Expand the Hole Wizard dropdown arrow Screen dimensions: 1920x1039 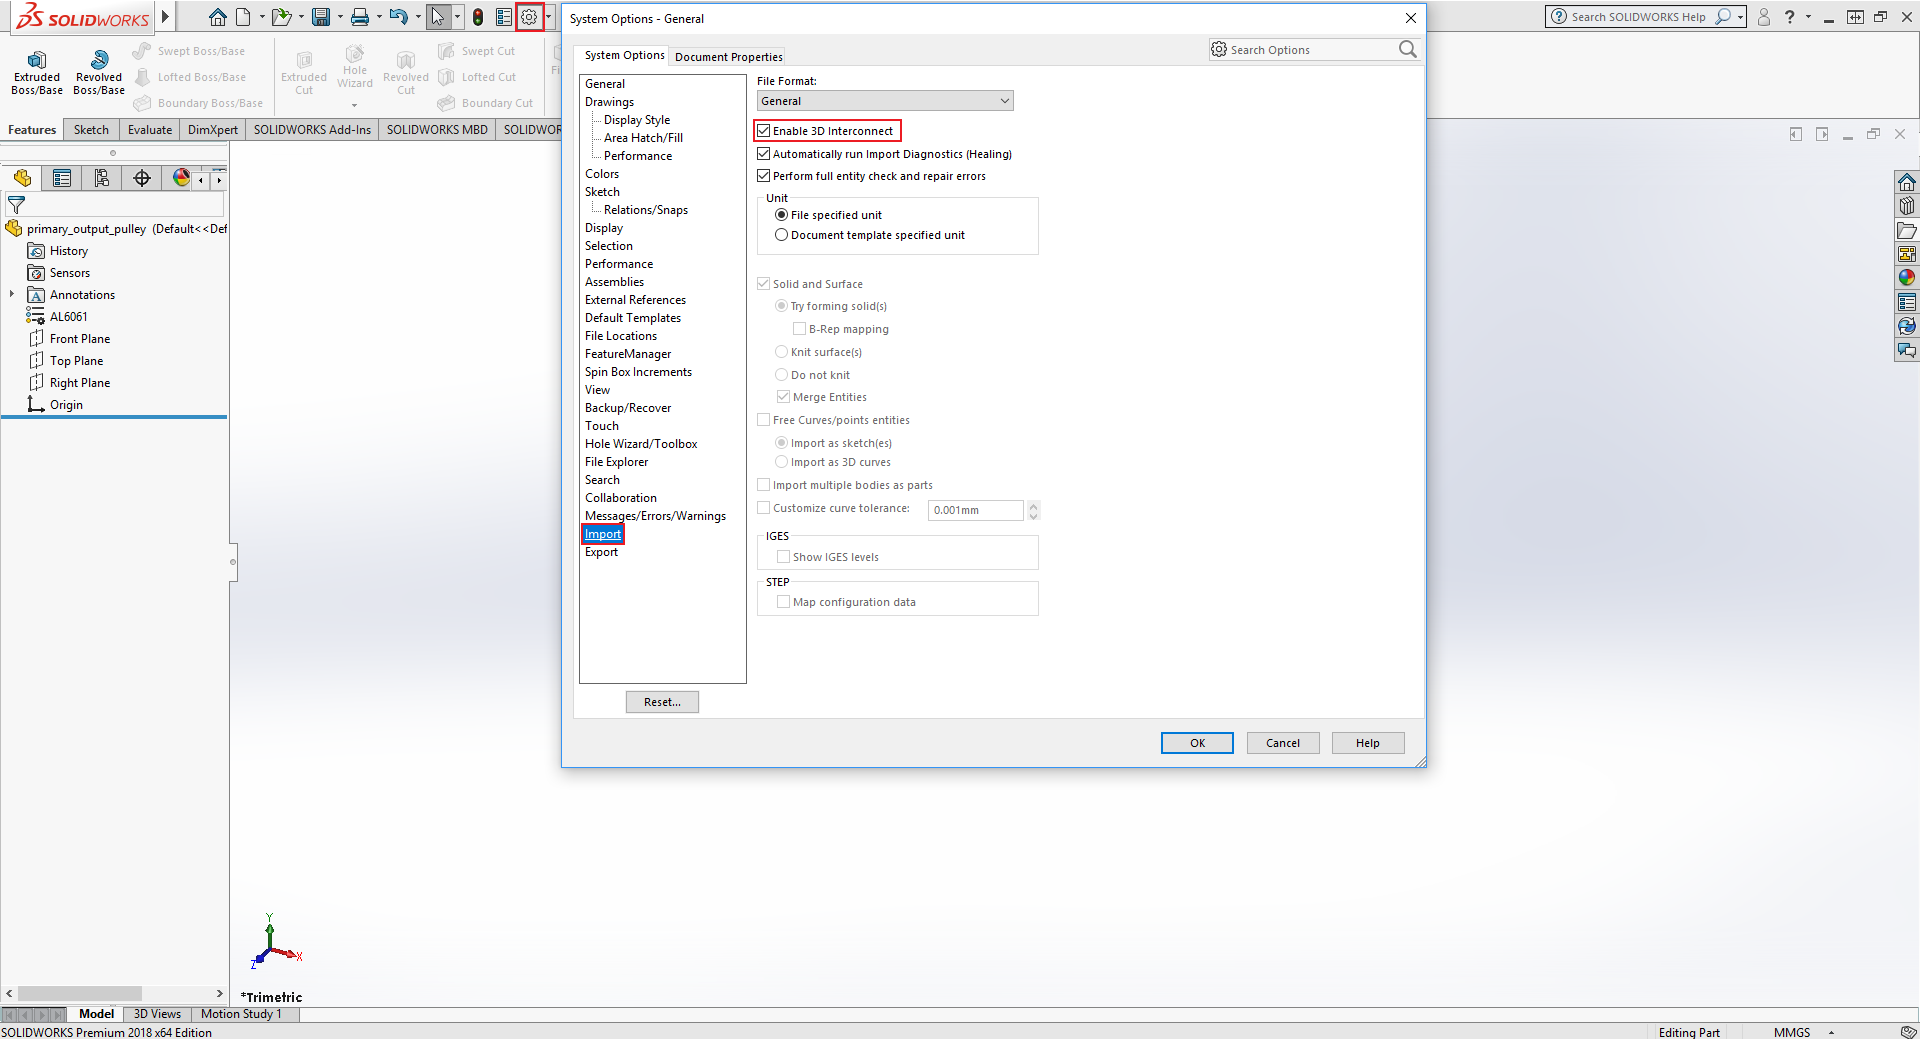tap(354, 104)
